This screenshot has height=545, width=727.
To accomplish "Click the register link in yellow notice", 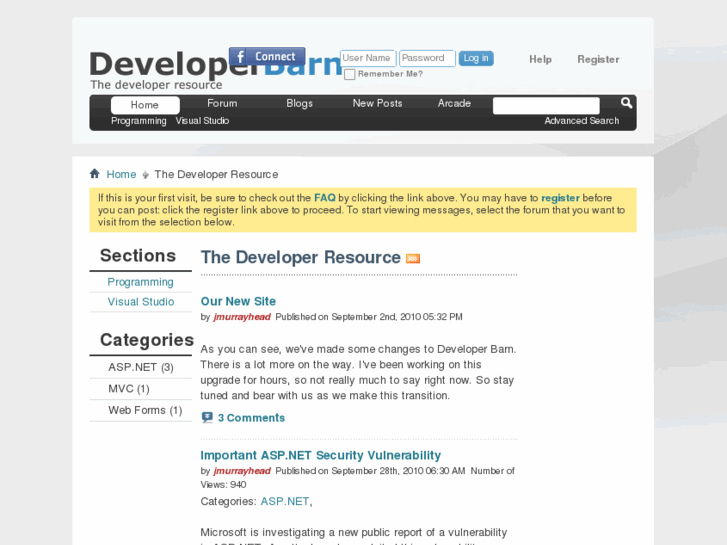I will [x=560, y=198].
